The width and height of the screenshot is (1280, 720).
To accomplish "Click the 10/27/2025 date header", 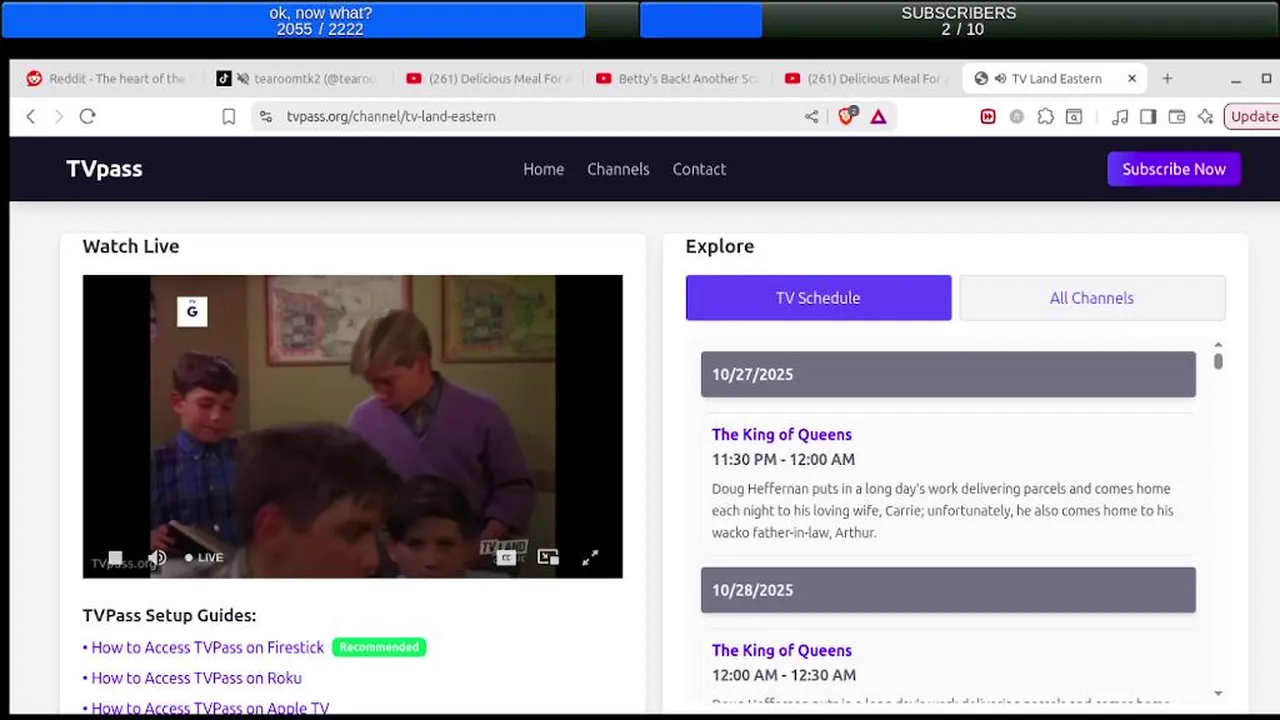I will 948,374.
